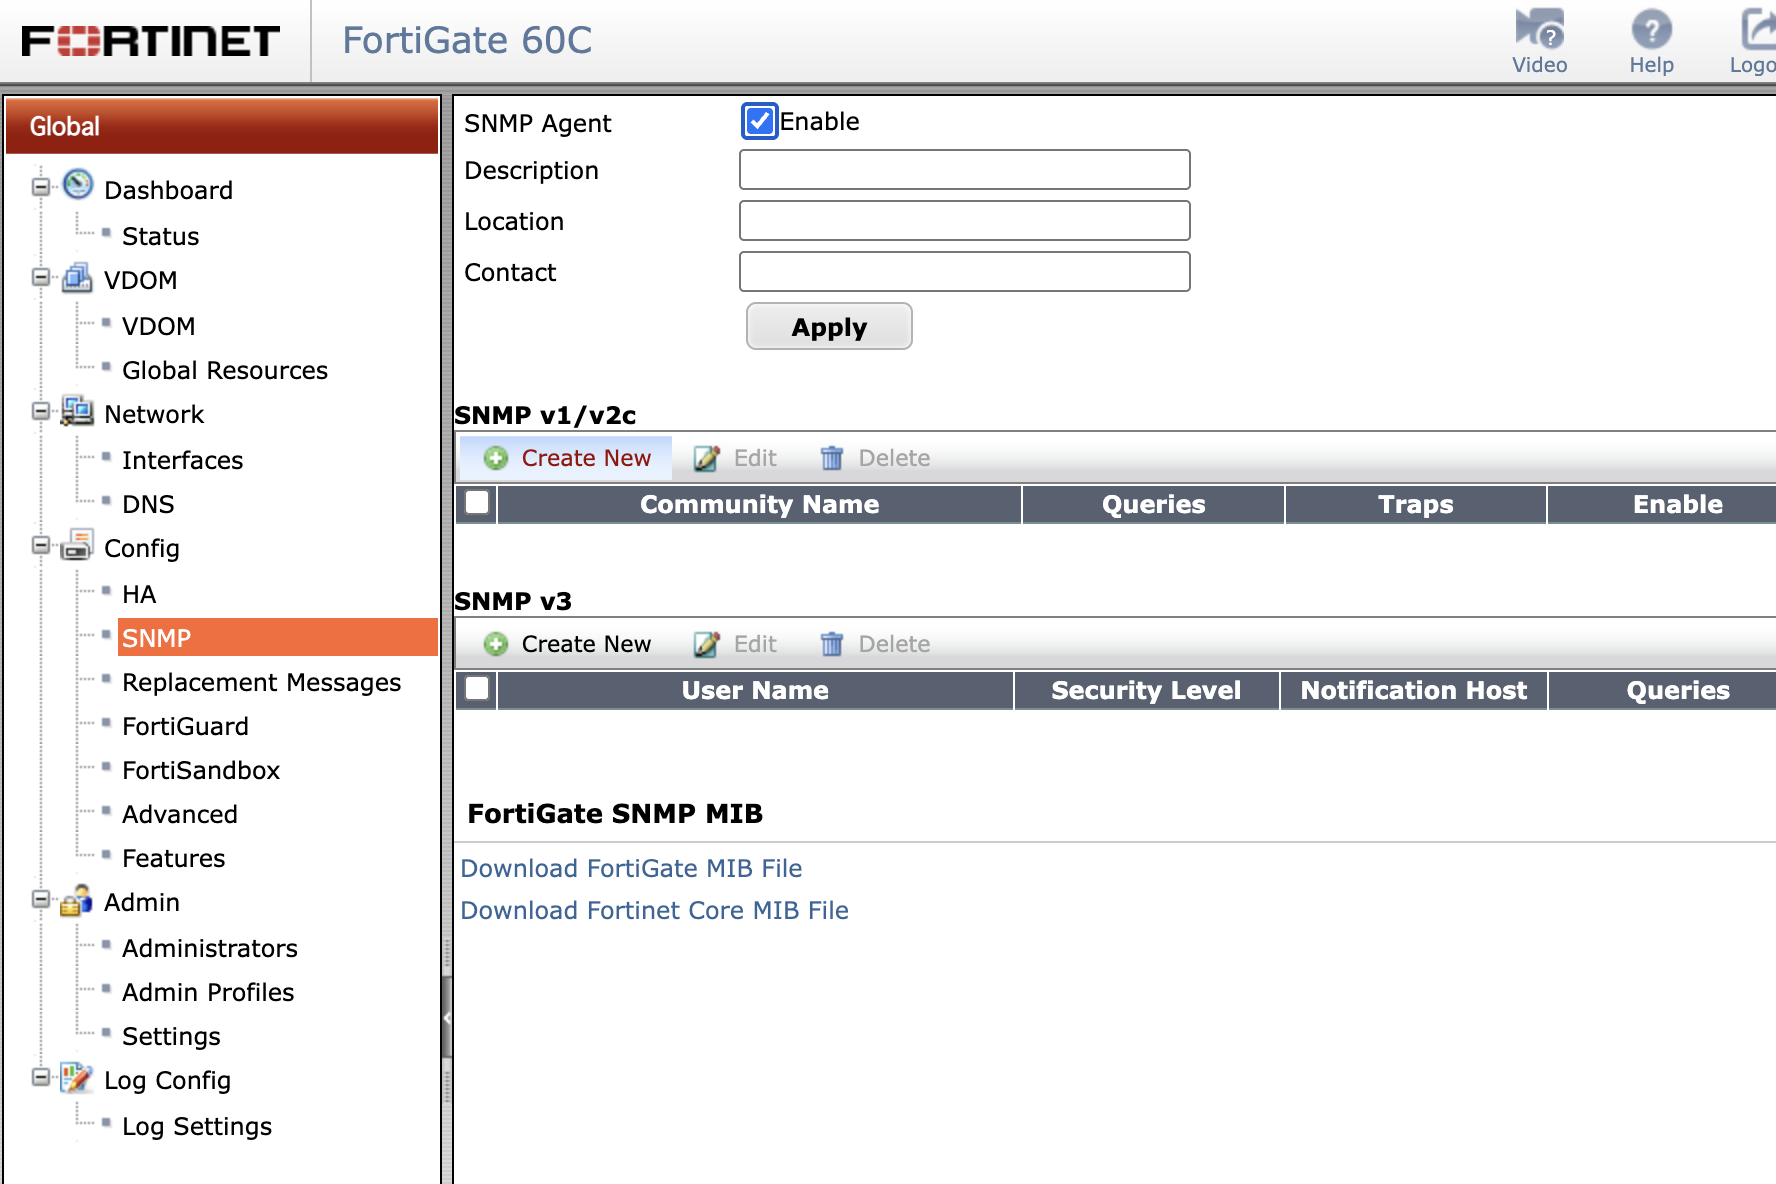Click Edit pencil icon under SNMP v1/v2c
This screenshot has width=1776, height=1184.
click(x=707, y=458)
